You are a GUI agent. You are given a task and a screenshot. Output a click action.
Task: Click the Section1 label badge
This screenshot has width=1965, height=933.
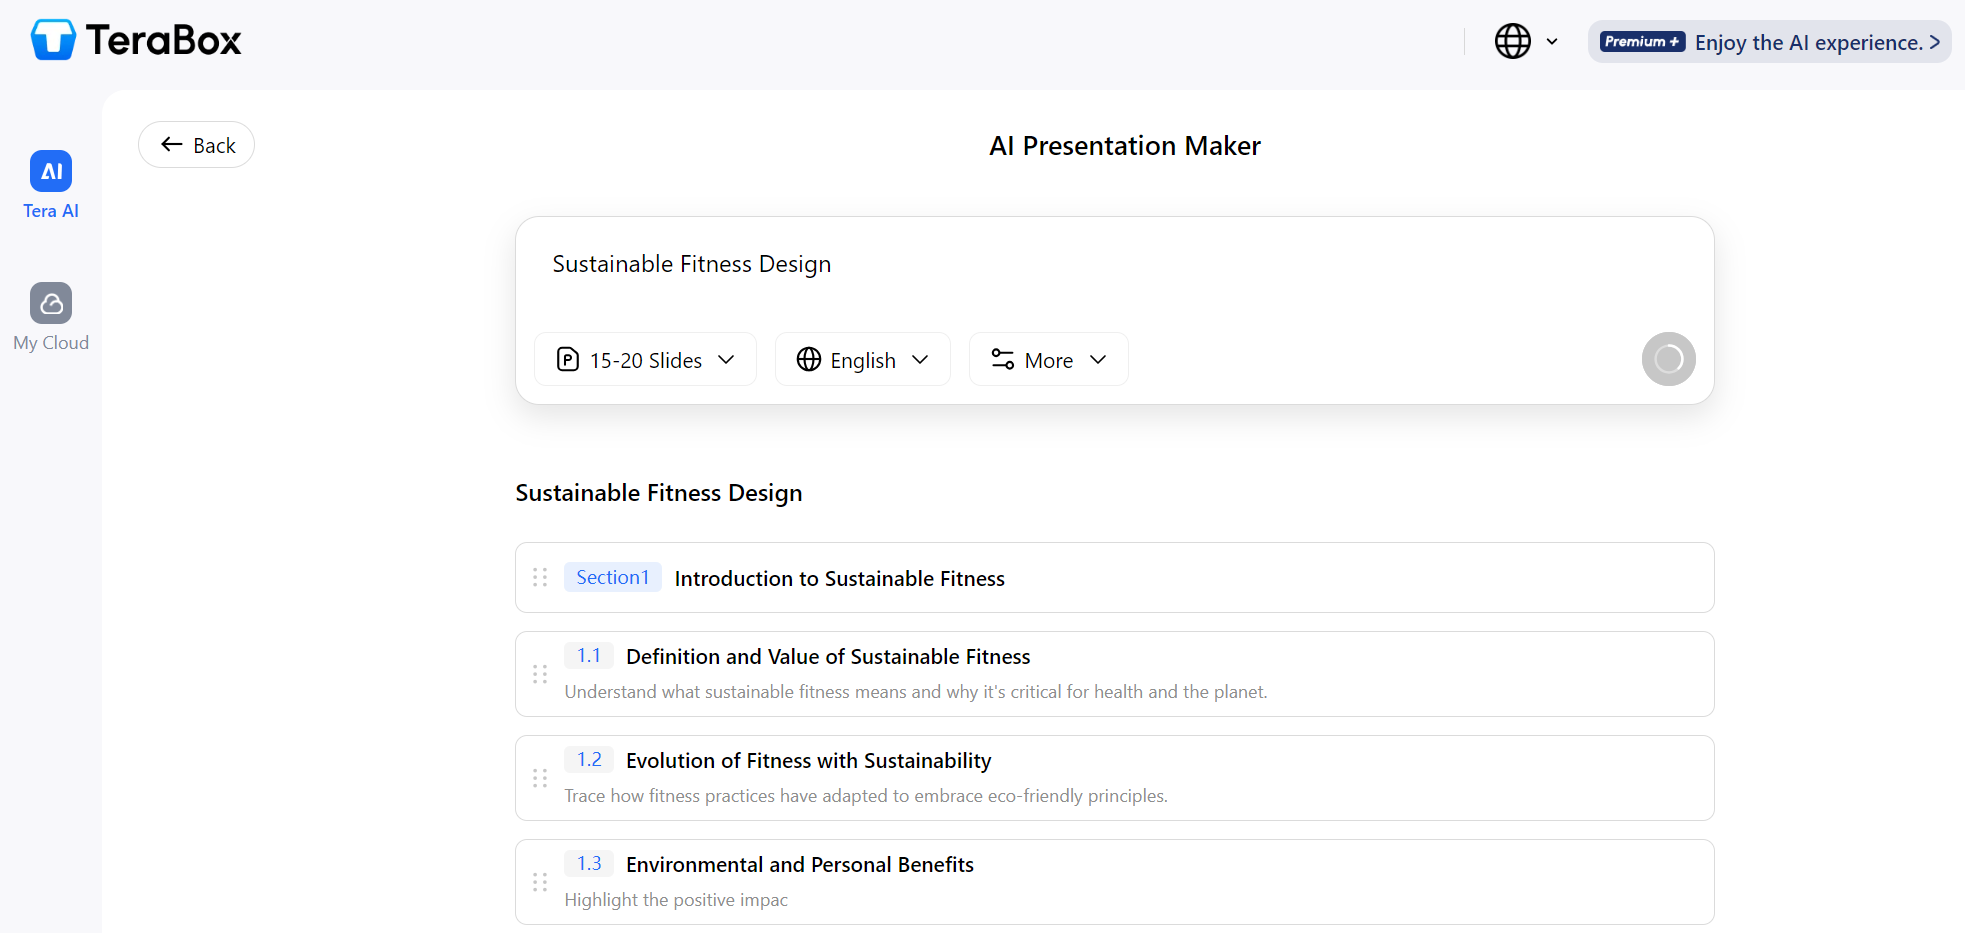tap(613, 577)
